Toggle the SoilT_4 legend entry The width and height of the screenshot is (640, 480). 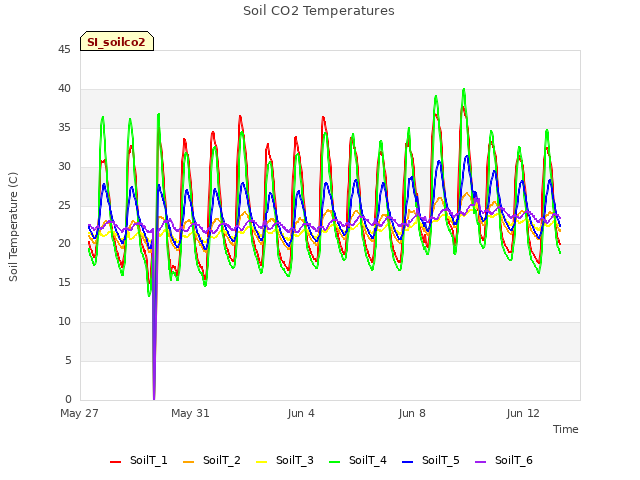tap(358, 460)
